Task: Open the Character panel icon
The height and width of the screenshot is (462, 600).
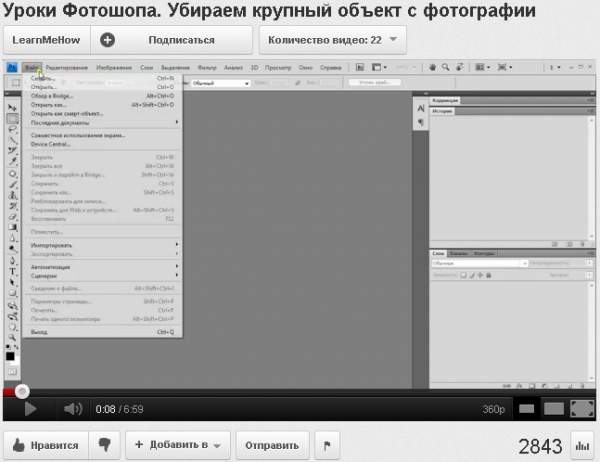Action: pos(421,109)
